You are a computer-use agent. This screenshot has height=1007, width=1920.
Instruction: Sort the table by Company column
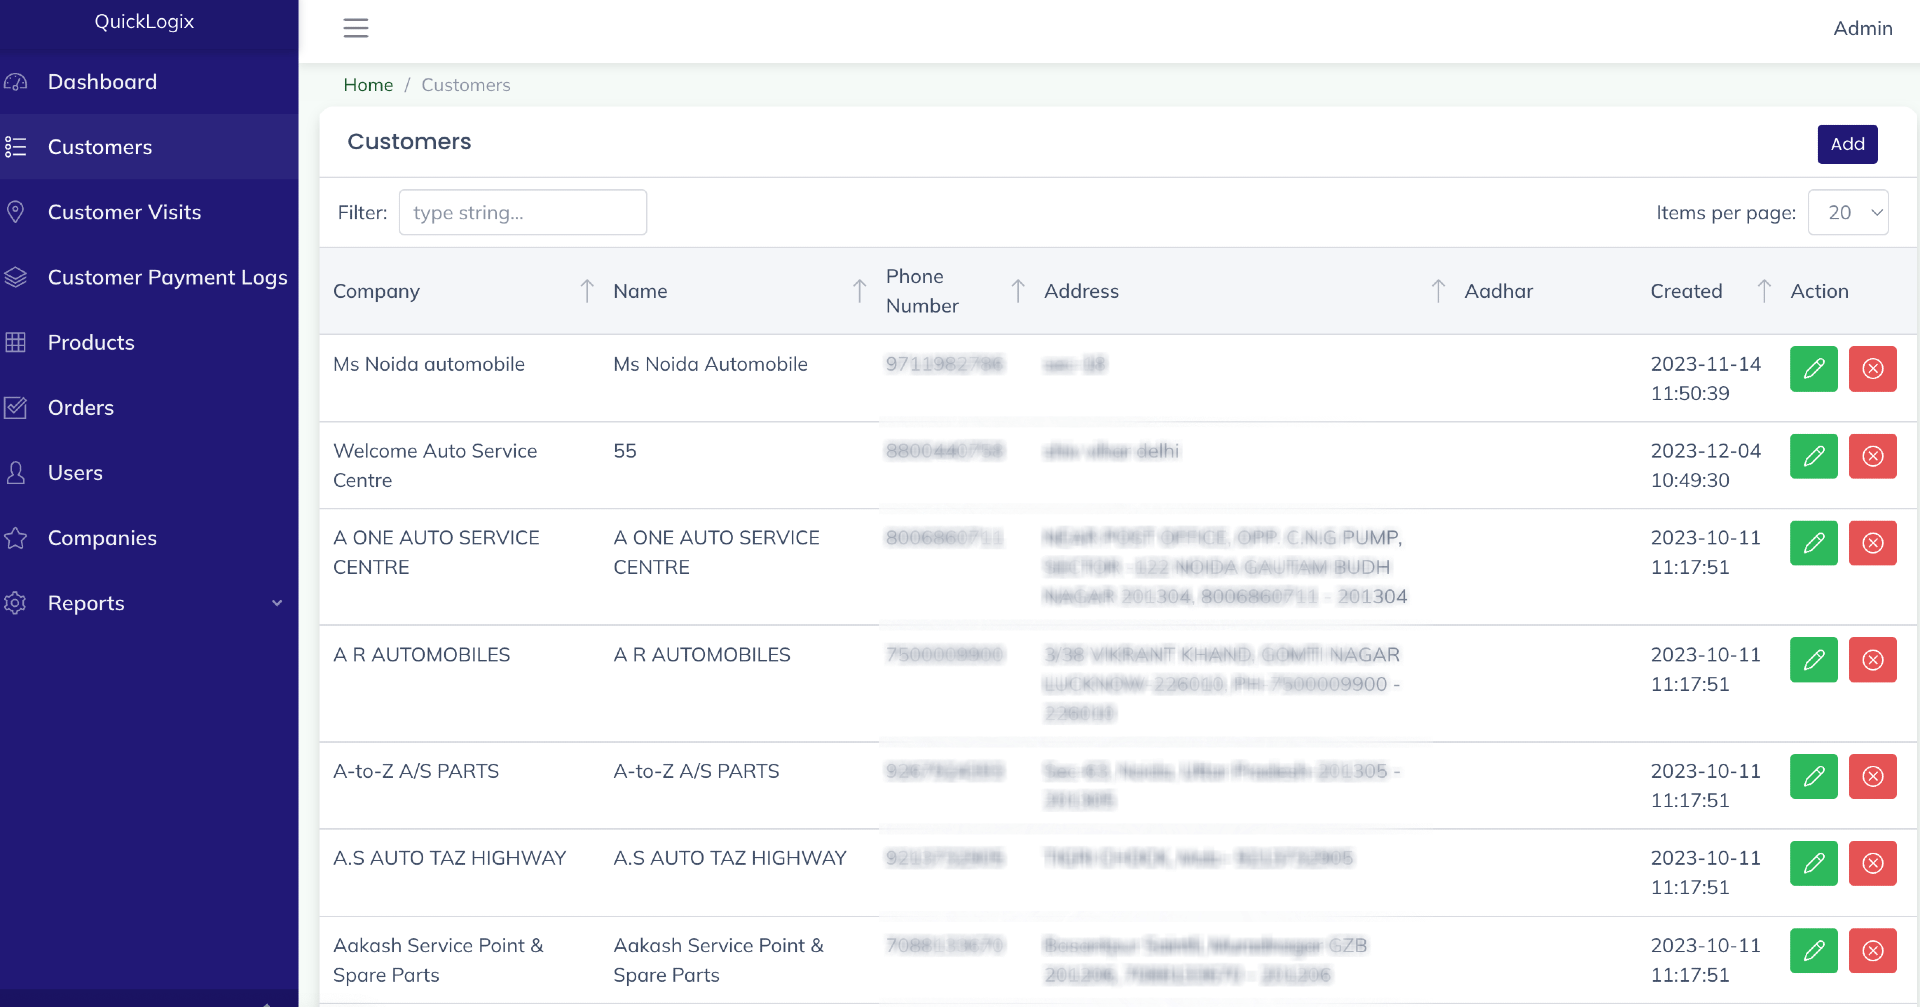587,291
